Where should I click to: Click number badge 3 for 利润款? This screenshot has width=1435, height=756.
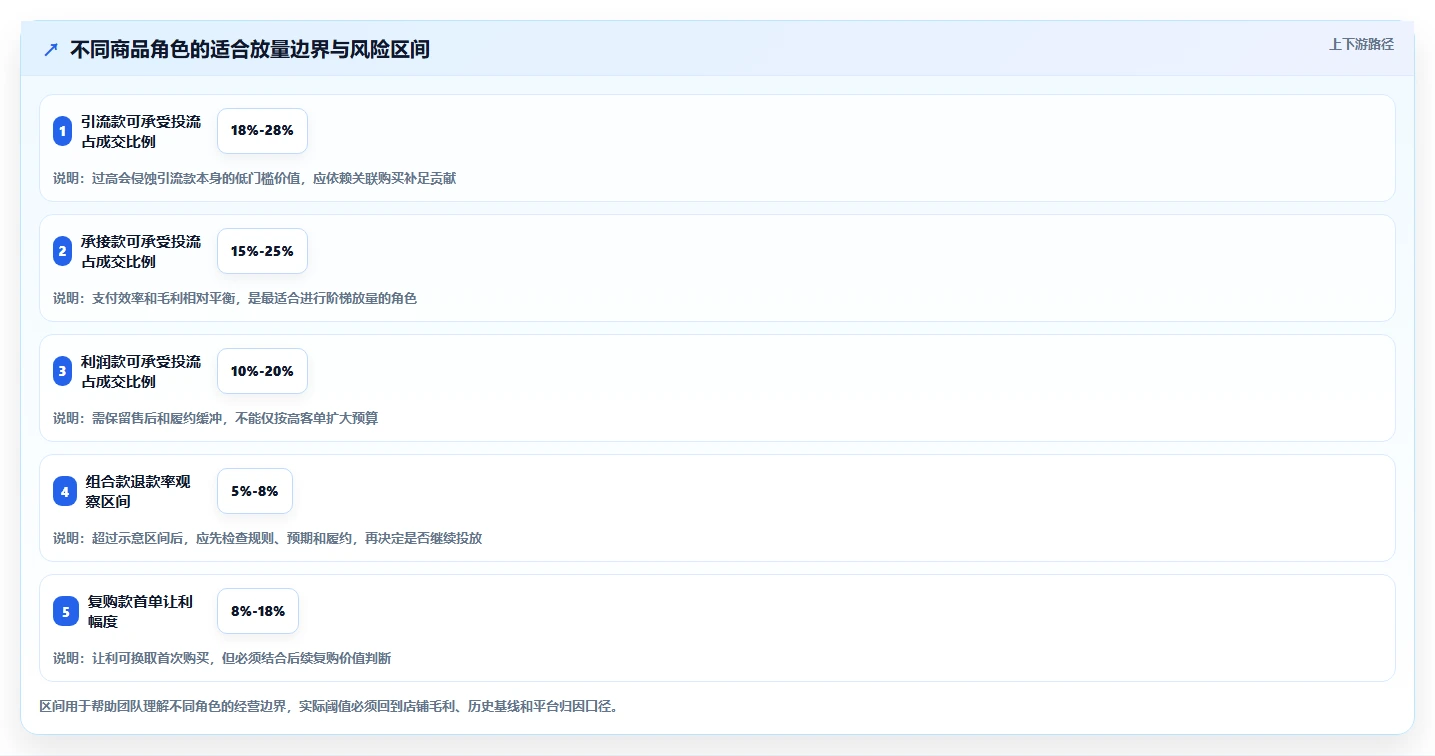[63, 371]
